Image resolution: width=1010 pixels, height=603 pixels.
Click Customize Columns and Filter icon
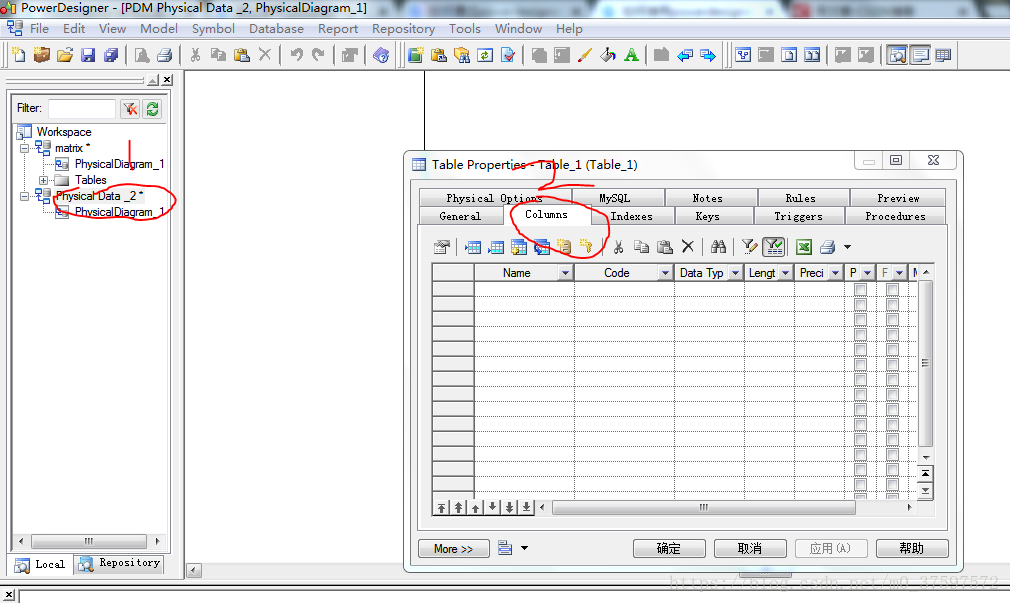tap(749, 247)
